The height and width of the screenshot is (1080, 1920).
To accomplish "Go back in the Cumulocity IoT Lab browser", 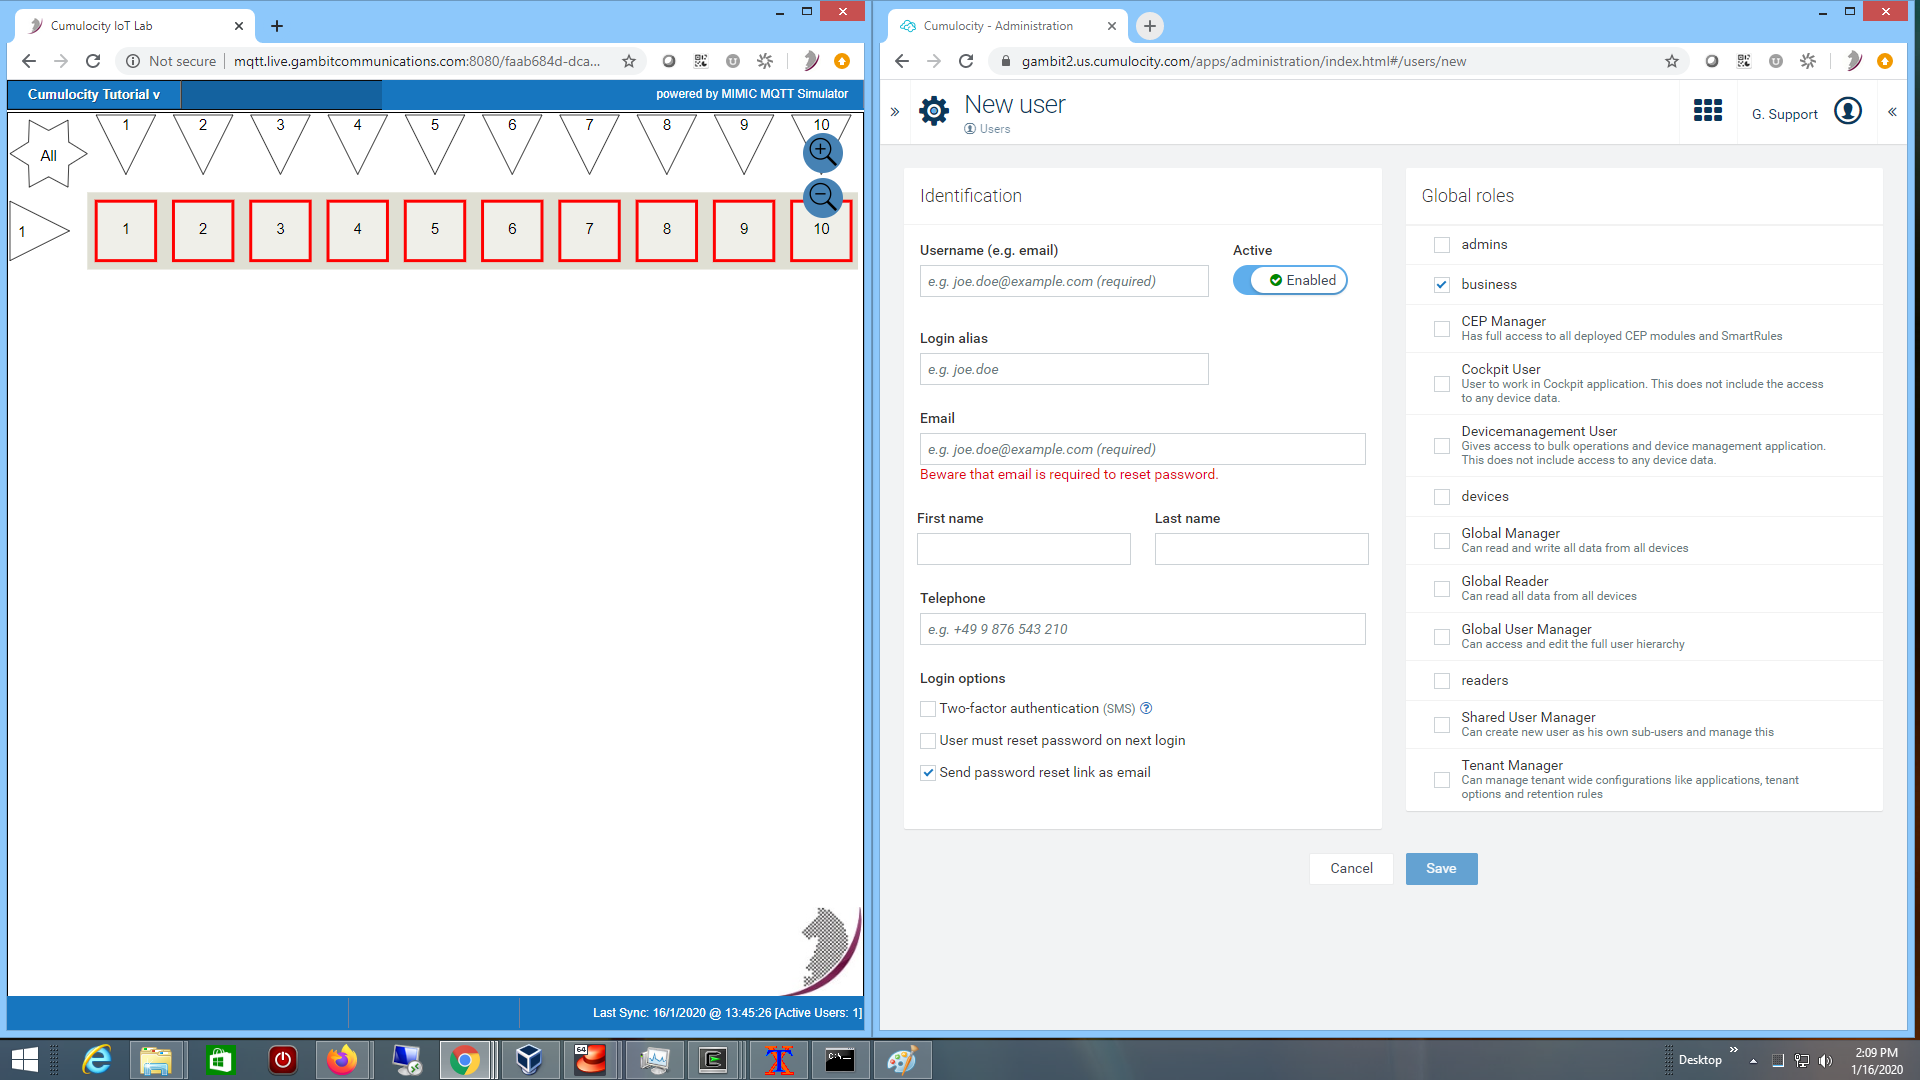I will point(29,61).
